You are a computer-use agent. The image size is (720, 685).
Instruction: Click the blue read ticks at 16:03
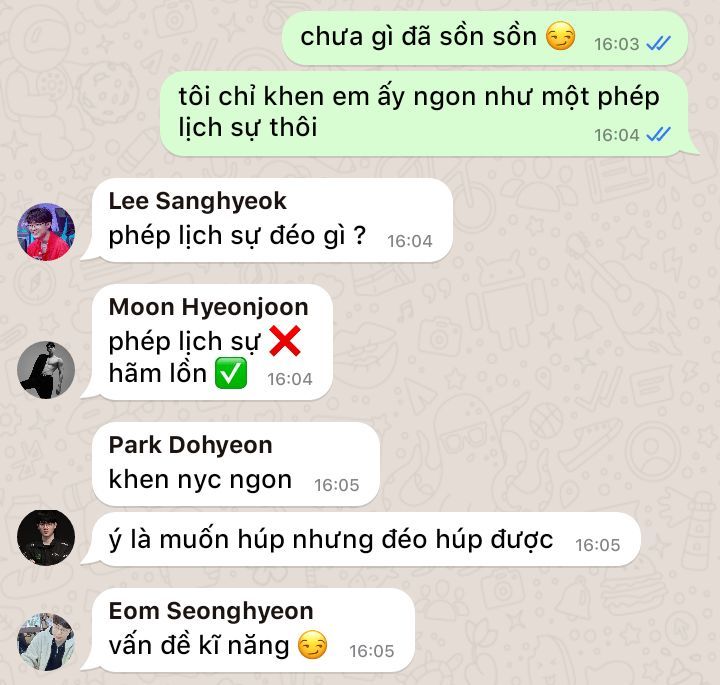658,44
